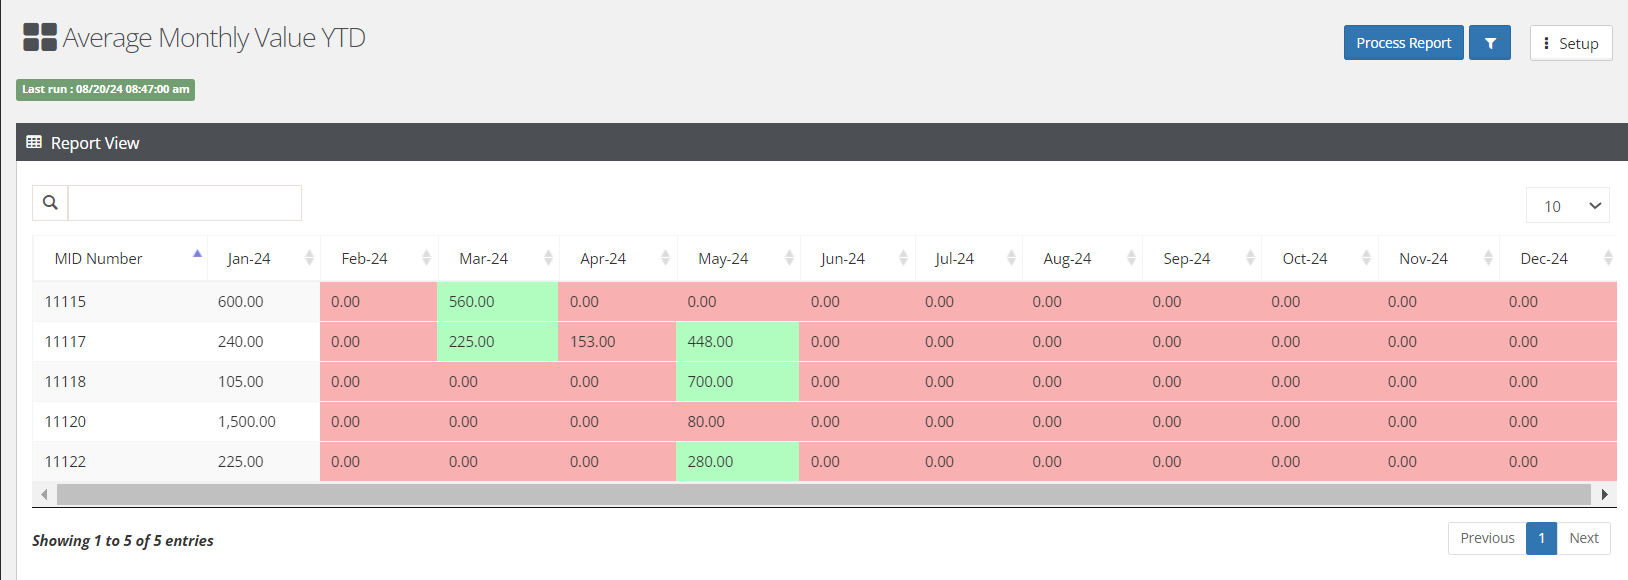Click inside the table search field

pos(185,203)
